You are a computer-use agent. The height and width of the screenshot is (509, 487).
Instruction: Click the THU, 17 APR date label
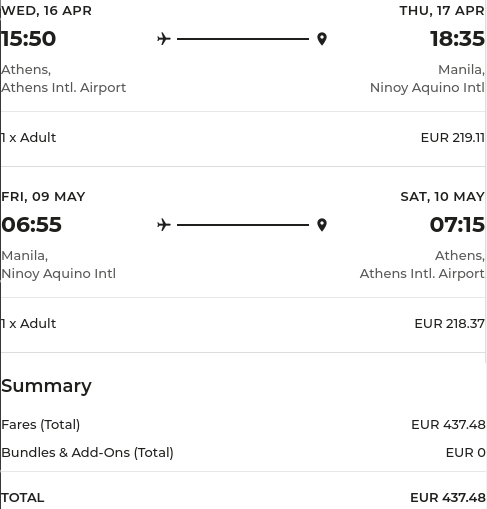442,11
